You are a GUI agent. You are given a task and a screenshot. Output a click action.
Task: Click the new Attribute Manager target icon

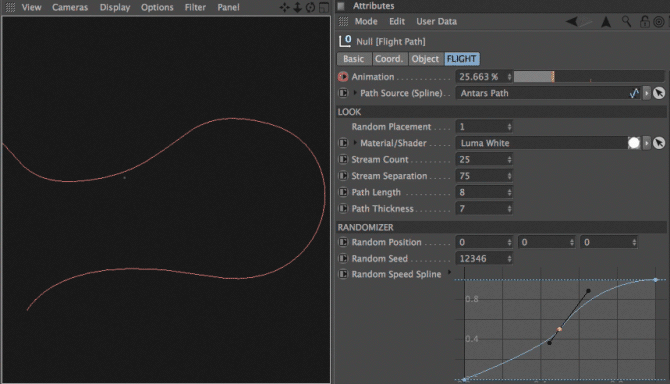coord(659,22)
